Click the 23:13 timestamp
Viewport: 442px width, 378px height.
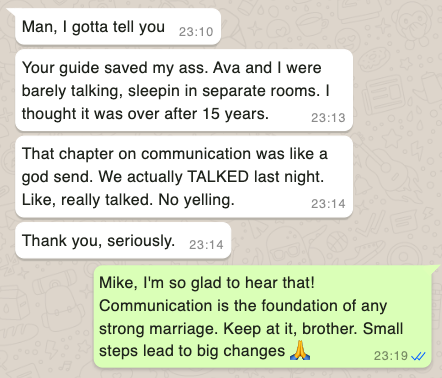click(x=328, y=118)
